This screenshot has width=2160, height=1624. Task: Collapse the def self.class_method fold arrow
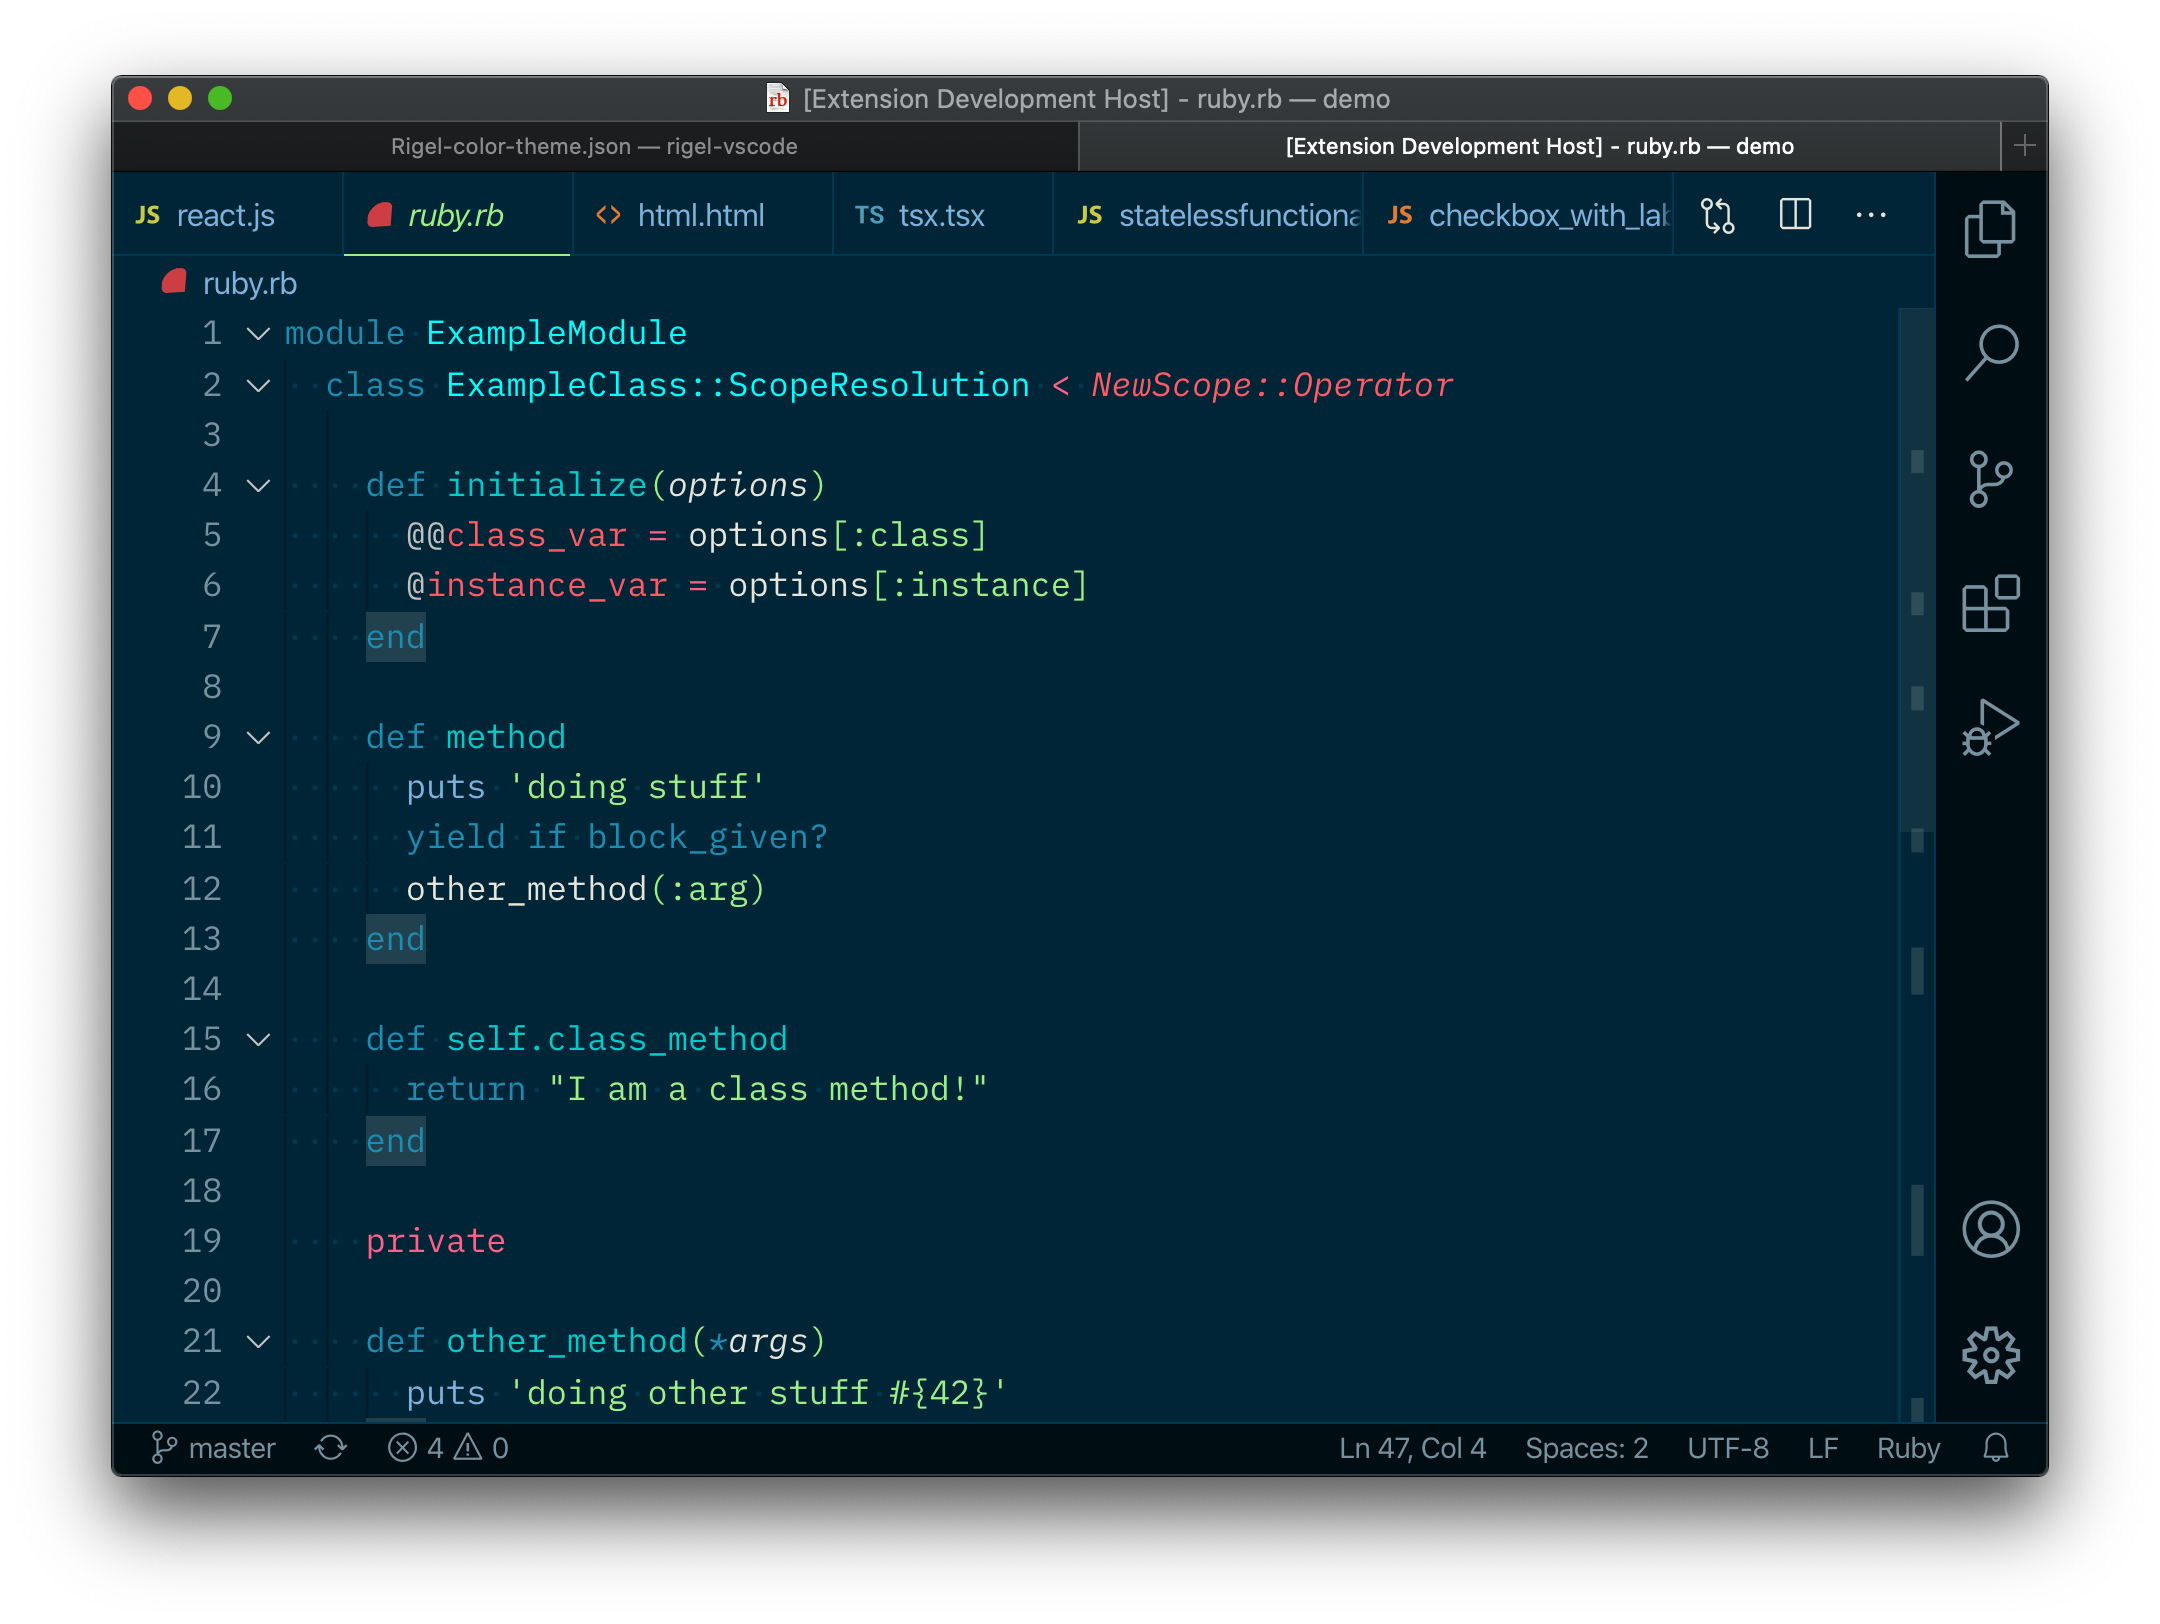pyautogui.click(x=259, y=1040)
